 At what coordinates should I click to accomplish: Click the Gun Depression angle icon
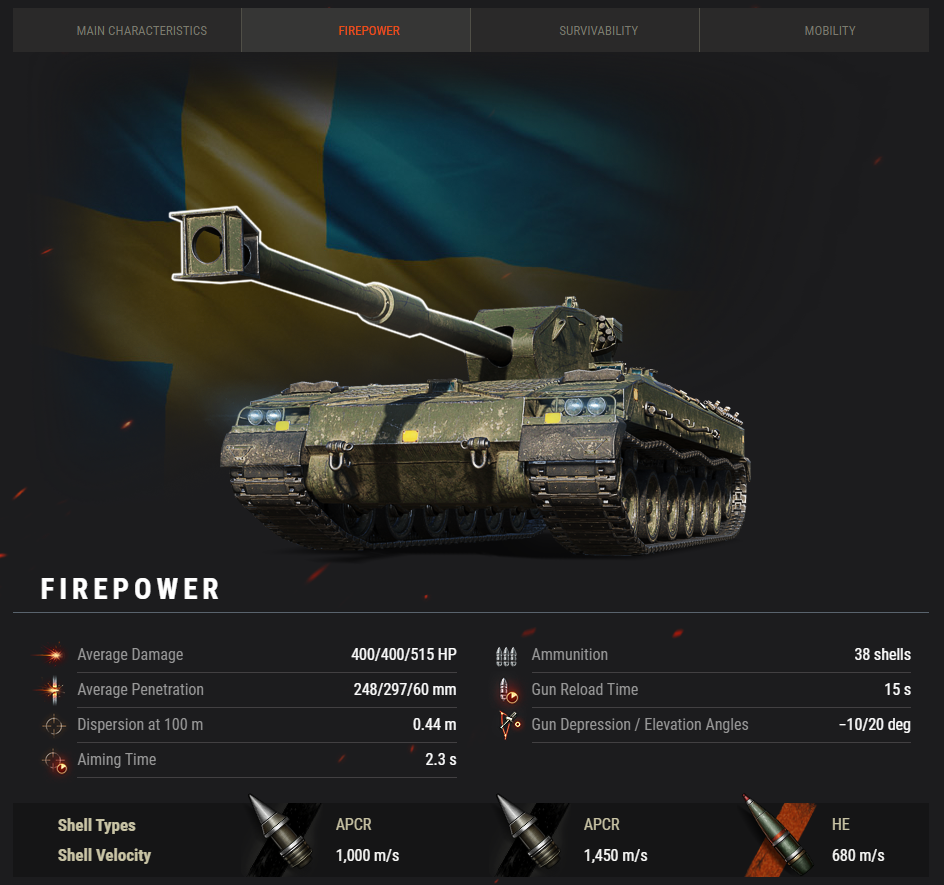509,725
